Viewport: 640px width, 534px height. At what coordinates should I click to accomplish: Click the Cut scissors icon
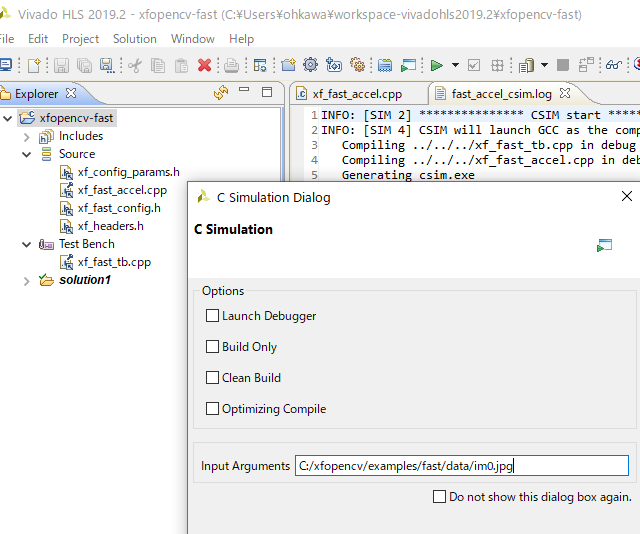pos(134,65)
